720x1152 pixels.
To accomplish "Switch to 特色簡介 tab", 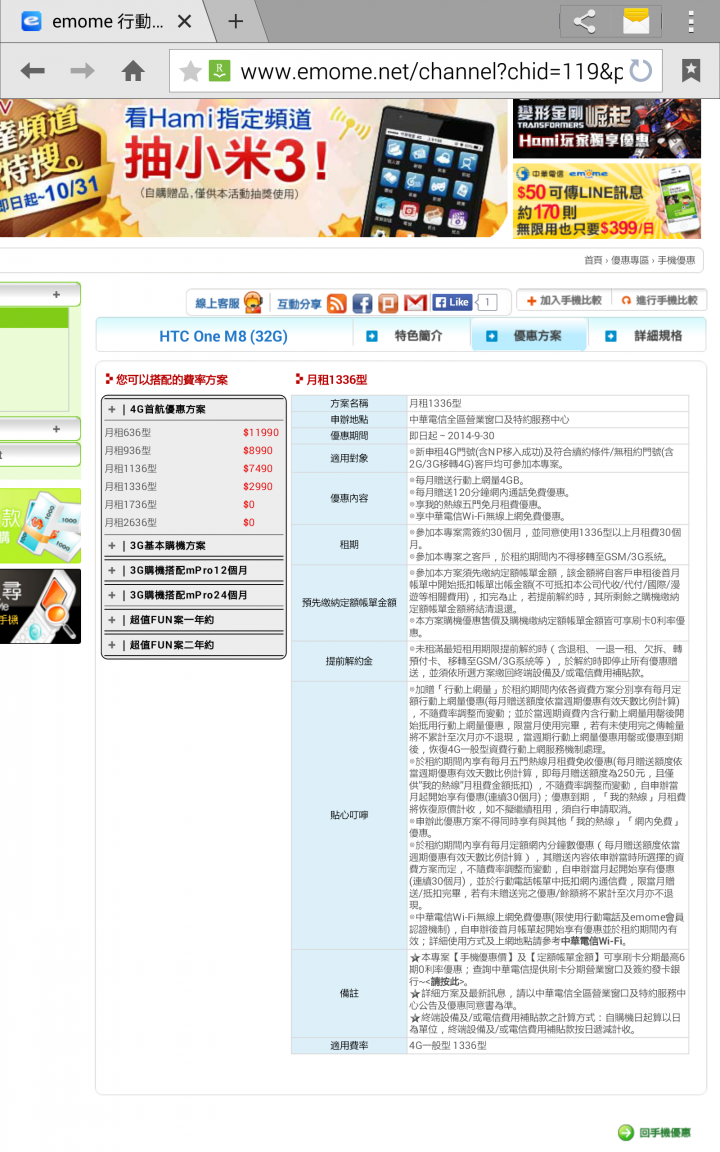I will pyautogui.click(x=411, y=336).
